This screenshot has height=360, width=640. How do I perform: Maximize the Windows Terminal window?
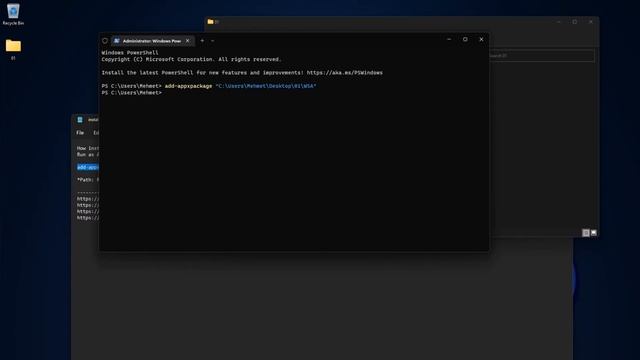(x=465, y=40)
